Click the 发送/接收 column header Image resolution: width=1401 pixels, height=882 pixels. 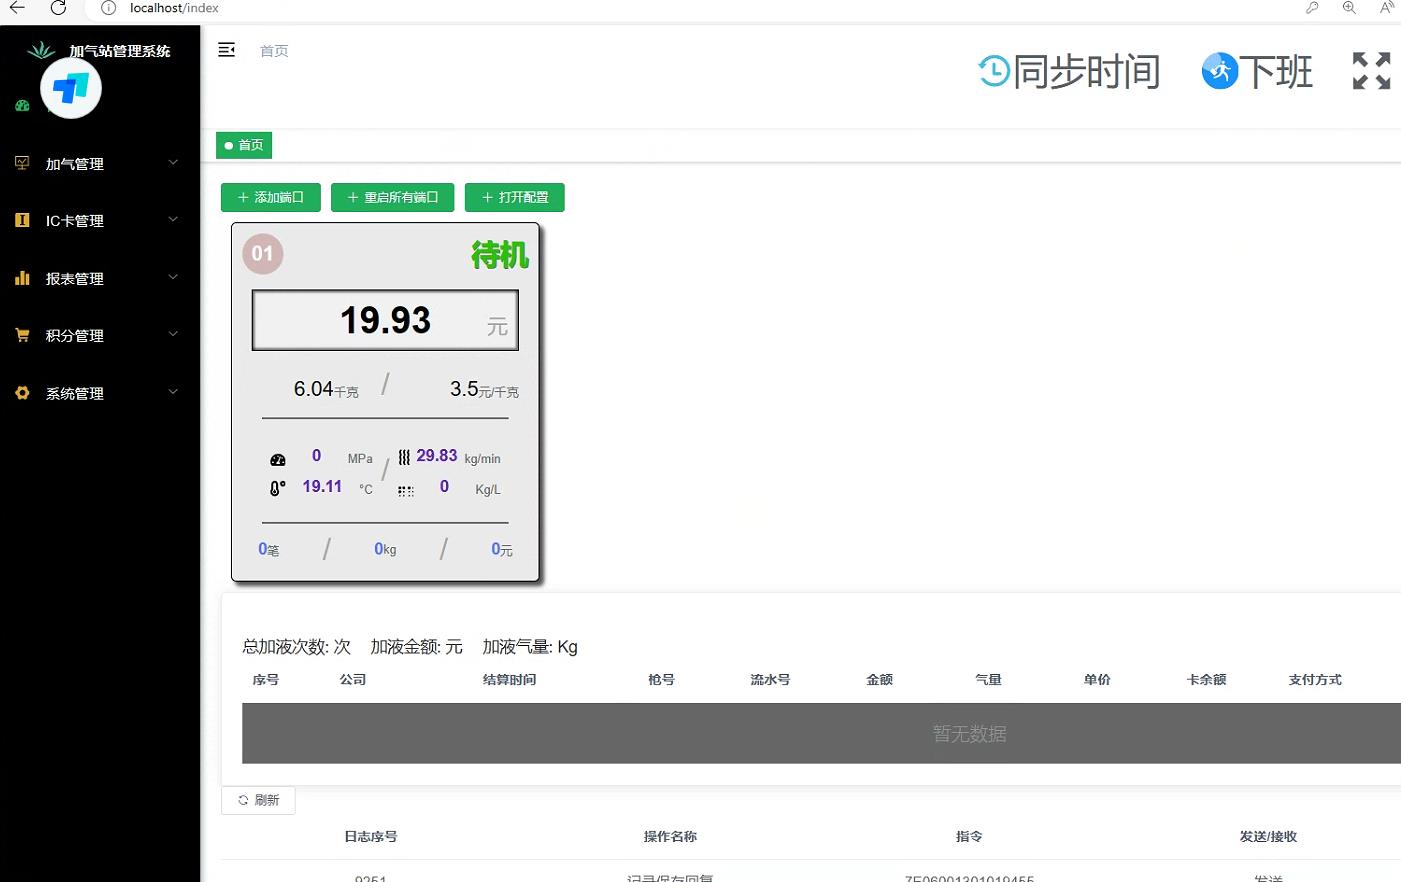point(1268,837)
